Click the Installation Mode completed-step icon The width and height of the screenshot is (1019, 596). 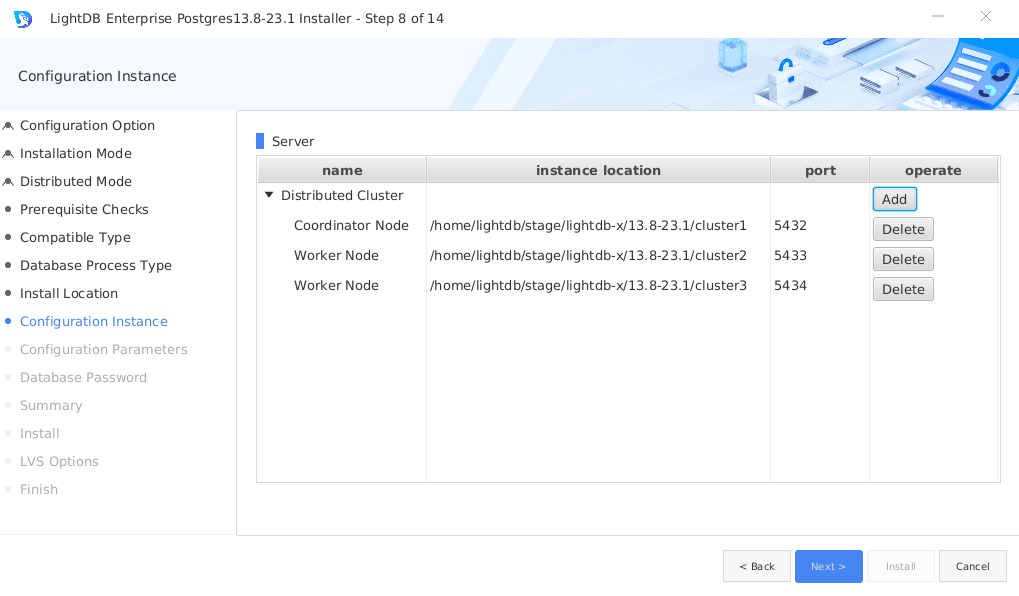8,154
